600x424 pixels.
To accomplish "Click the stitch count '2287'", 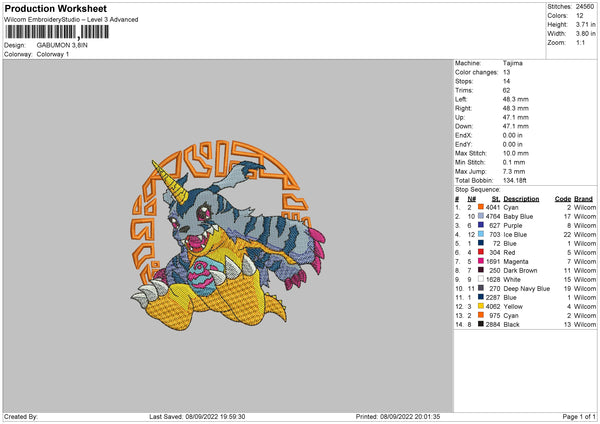I will tap(493, 297).
